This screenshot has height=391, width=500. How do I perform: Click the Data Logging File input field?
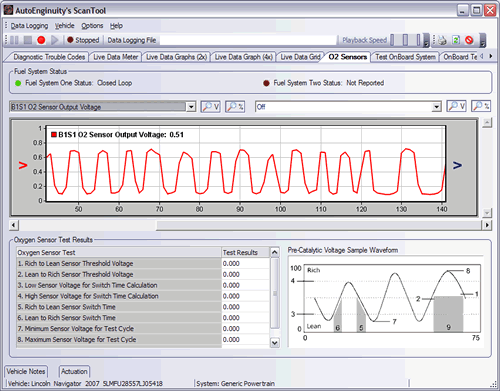pyautogui.click(x=248, y=40)
